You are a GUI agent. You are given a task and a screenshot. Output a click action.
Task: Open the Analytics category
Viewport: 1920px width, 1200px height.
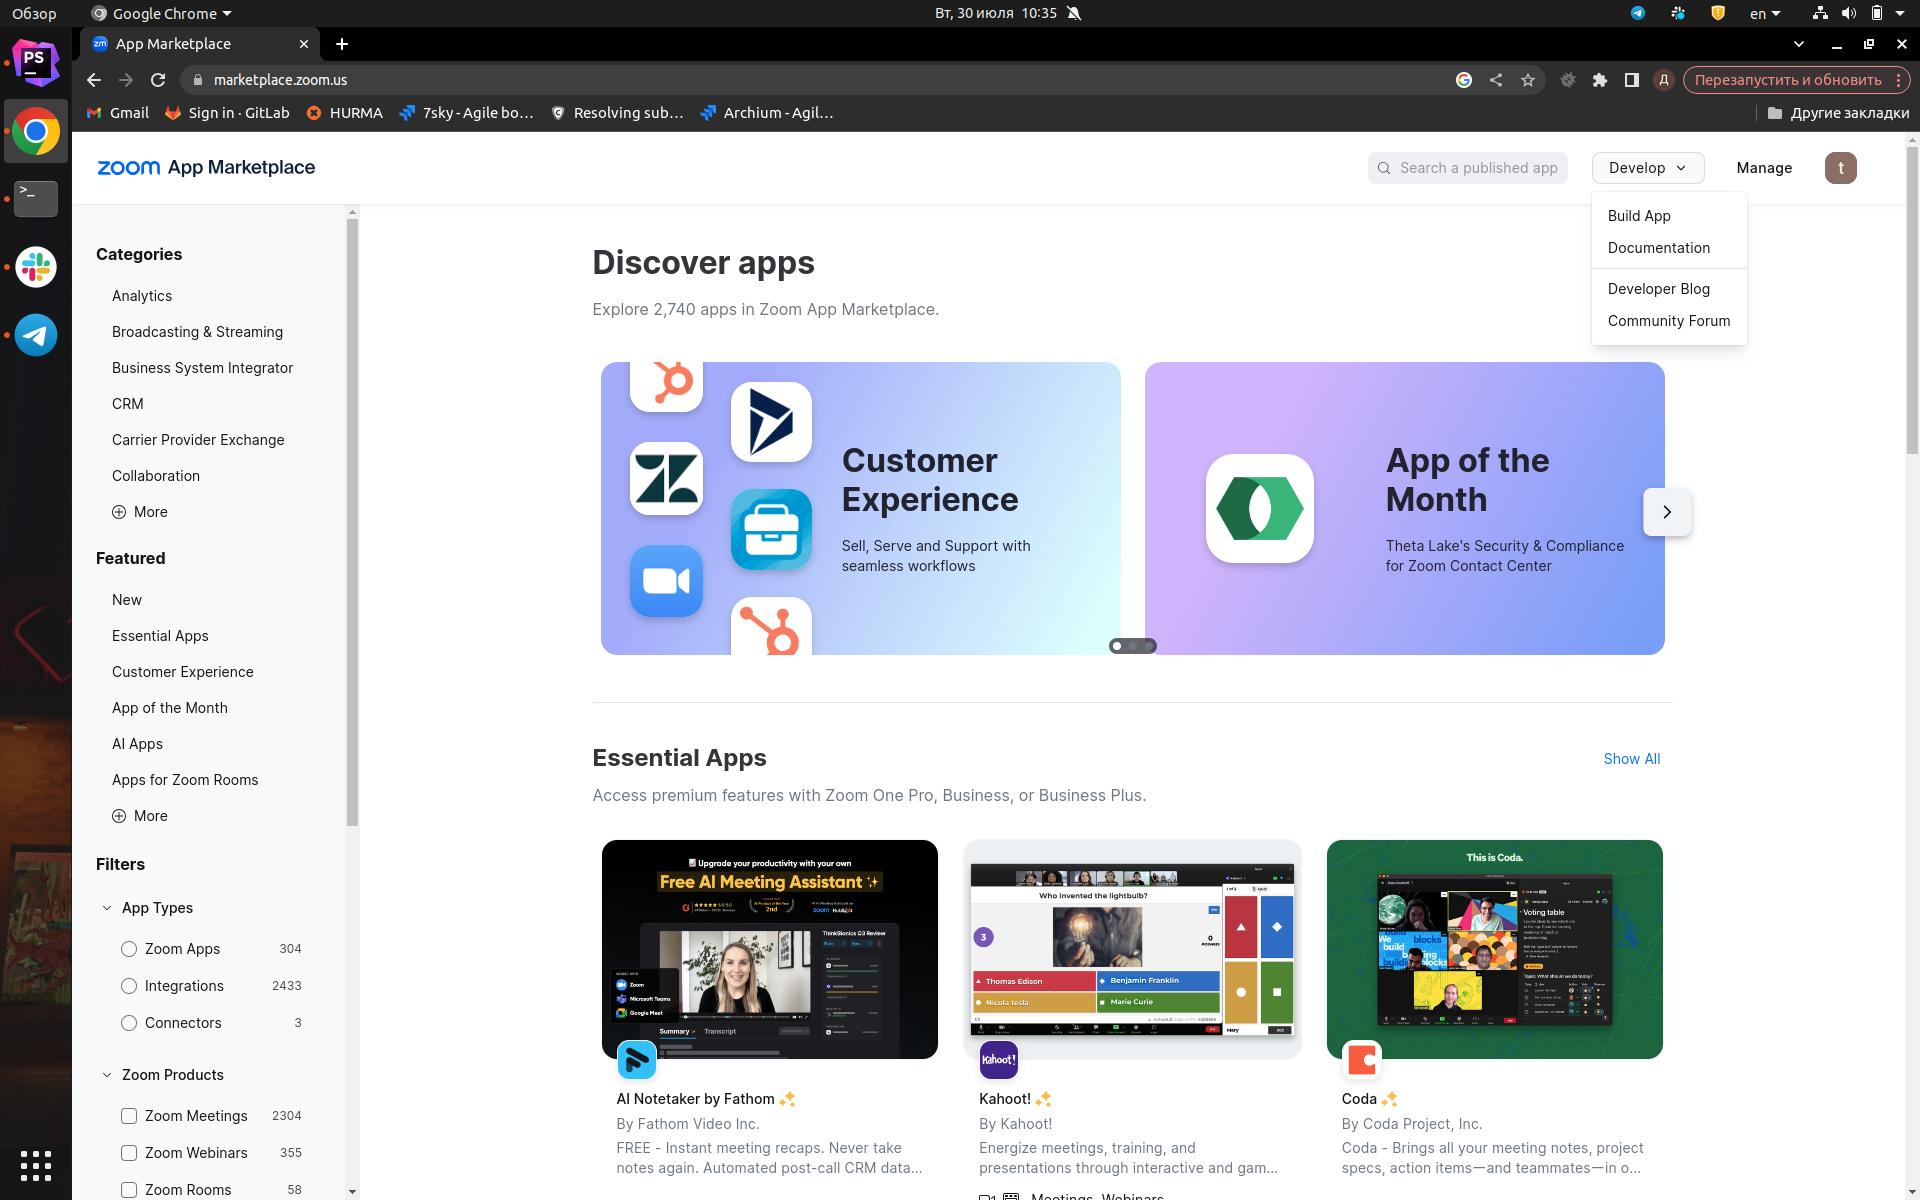[x=142, y=296]
